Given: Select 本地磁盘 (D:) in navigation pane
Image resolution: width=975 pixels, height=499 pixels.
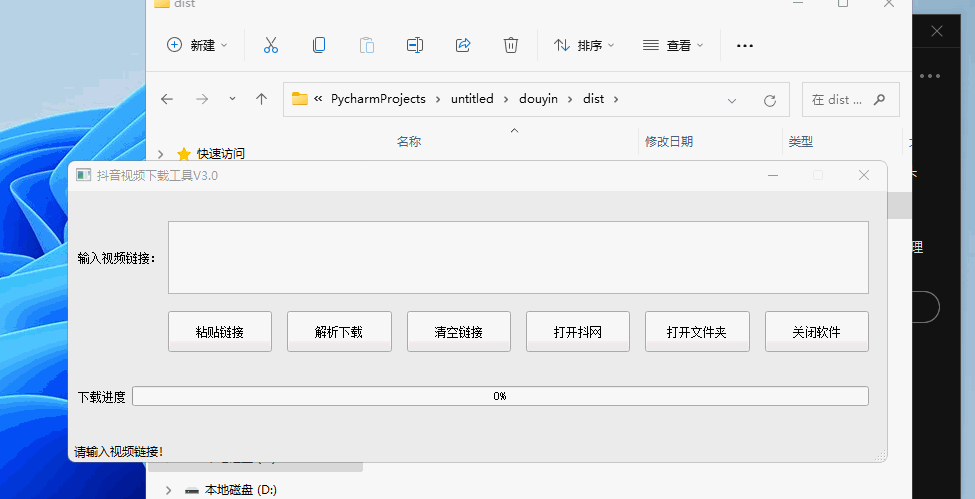Looking at the screenshot, I should coord(241,490).
